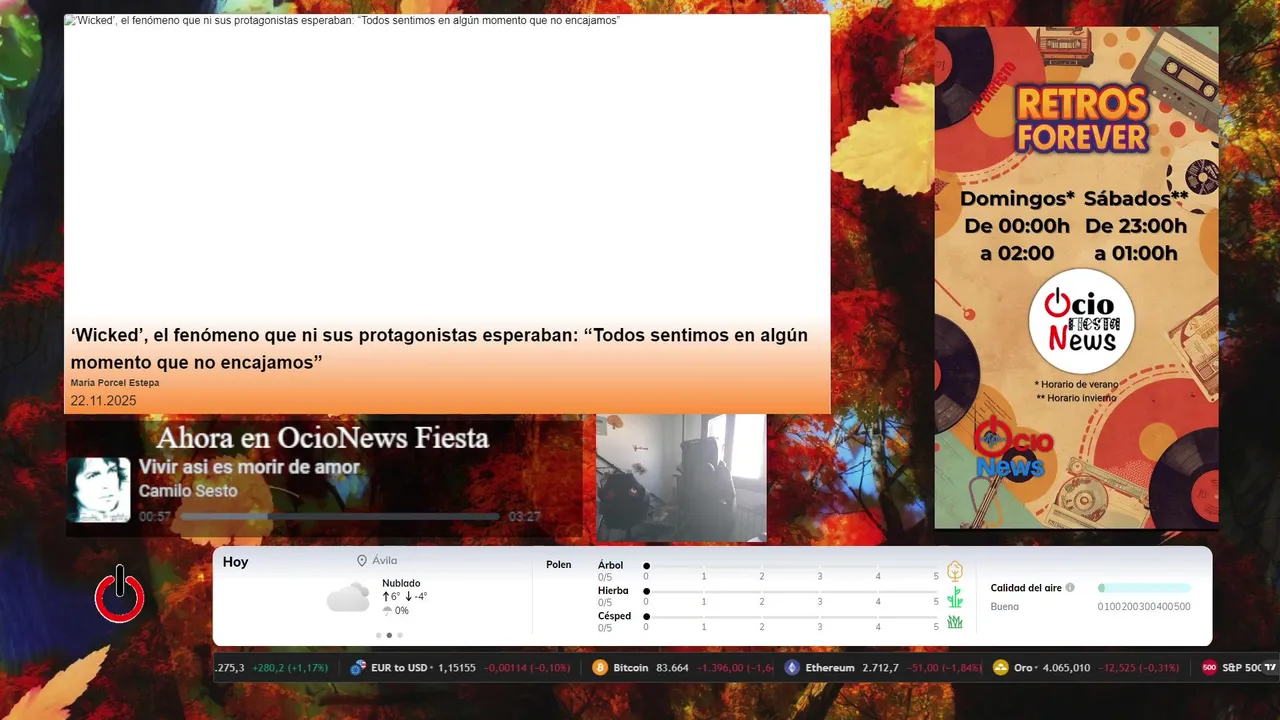Click the Oro price '4.065,010'

pos(1066,668)
